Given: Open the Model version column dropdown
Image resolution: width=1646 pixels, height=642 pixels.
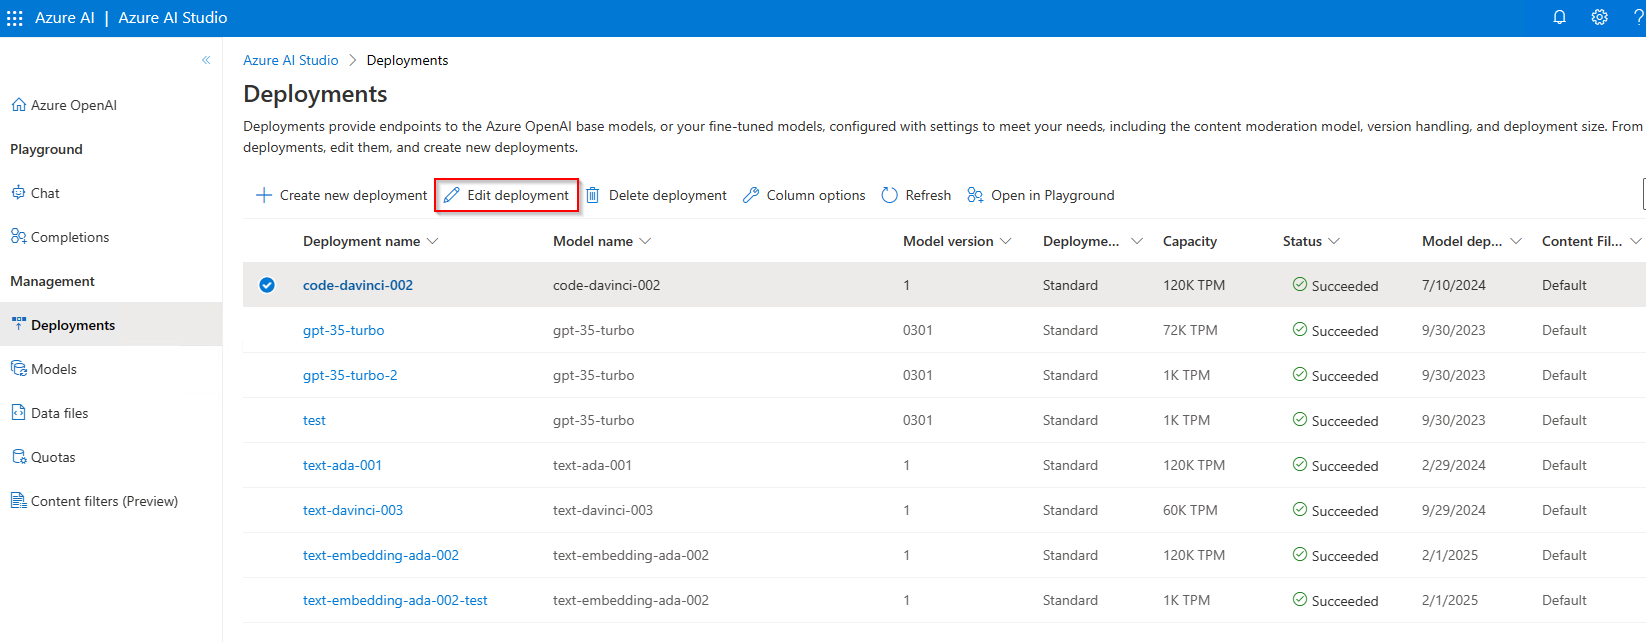Looking at the screenshot, I should (x=1006, y=241).
